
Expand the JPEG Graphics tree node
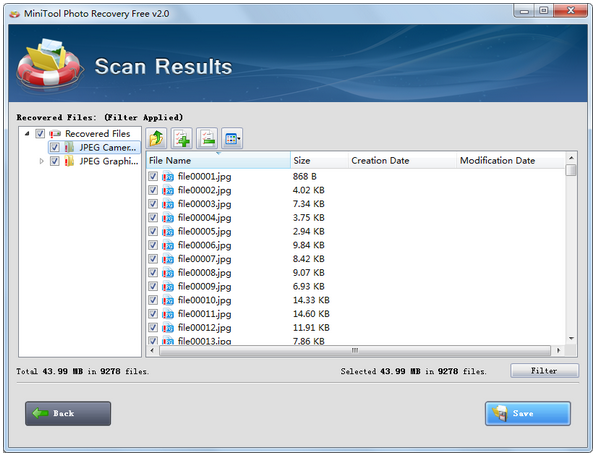pyautogui.click(x=42, y=161)
